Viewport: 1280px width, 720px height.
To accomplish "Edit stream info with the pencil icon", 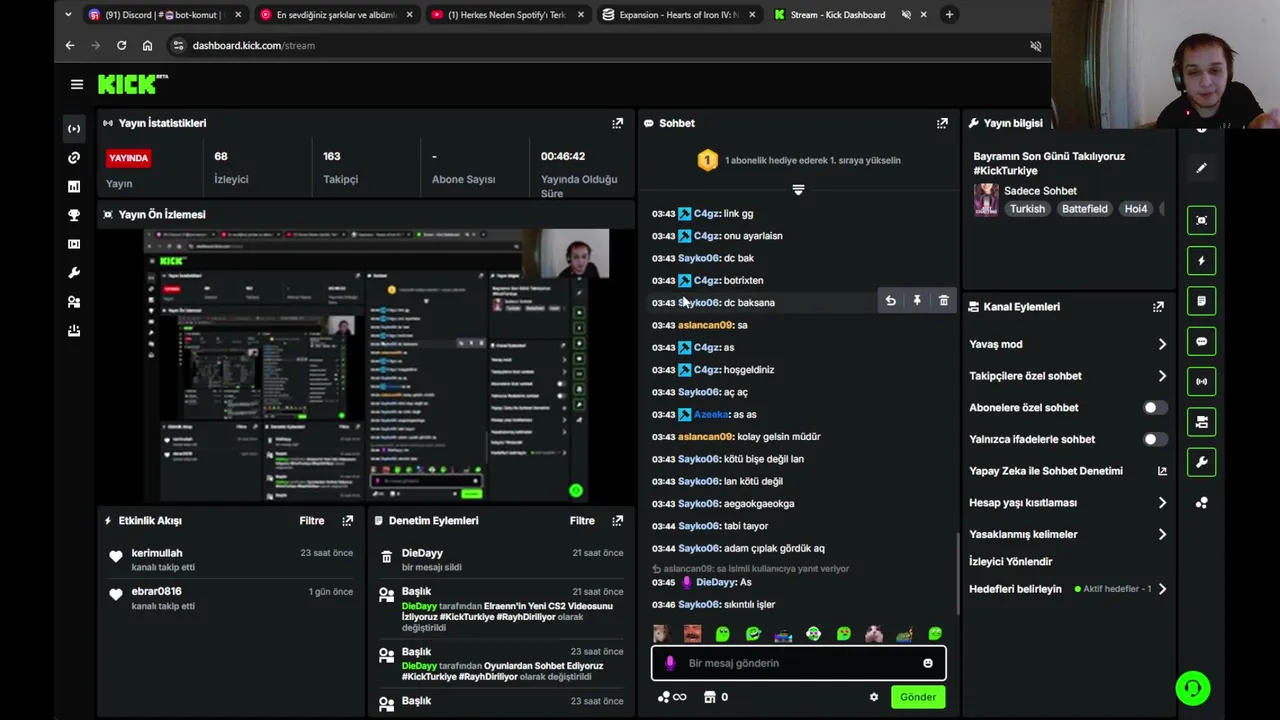I will (1201, 168).
